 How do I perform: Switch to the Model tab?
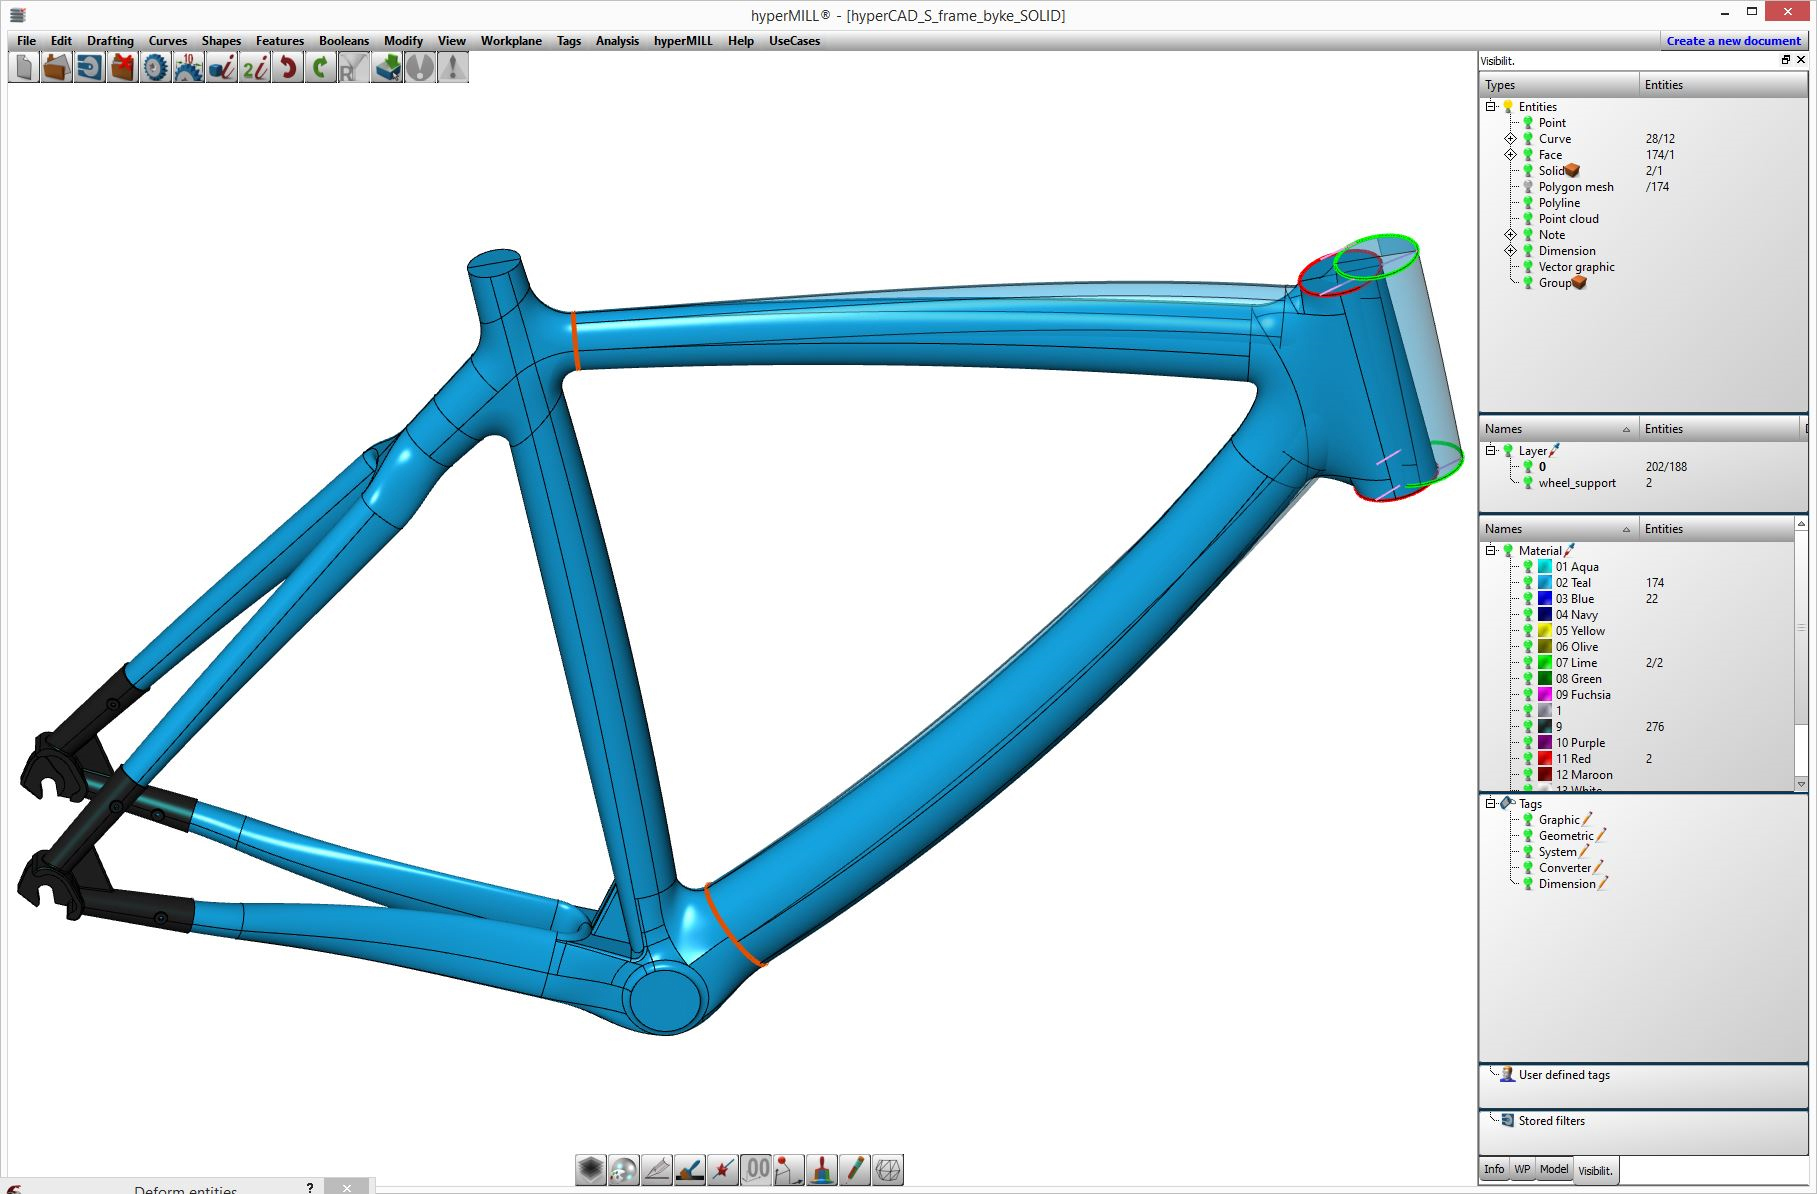[1553, 1169]
